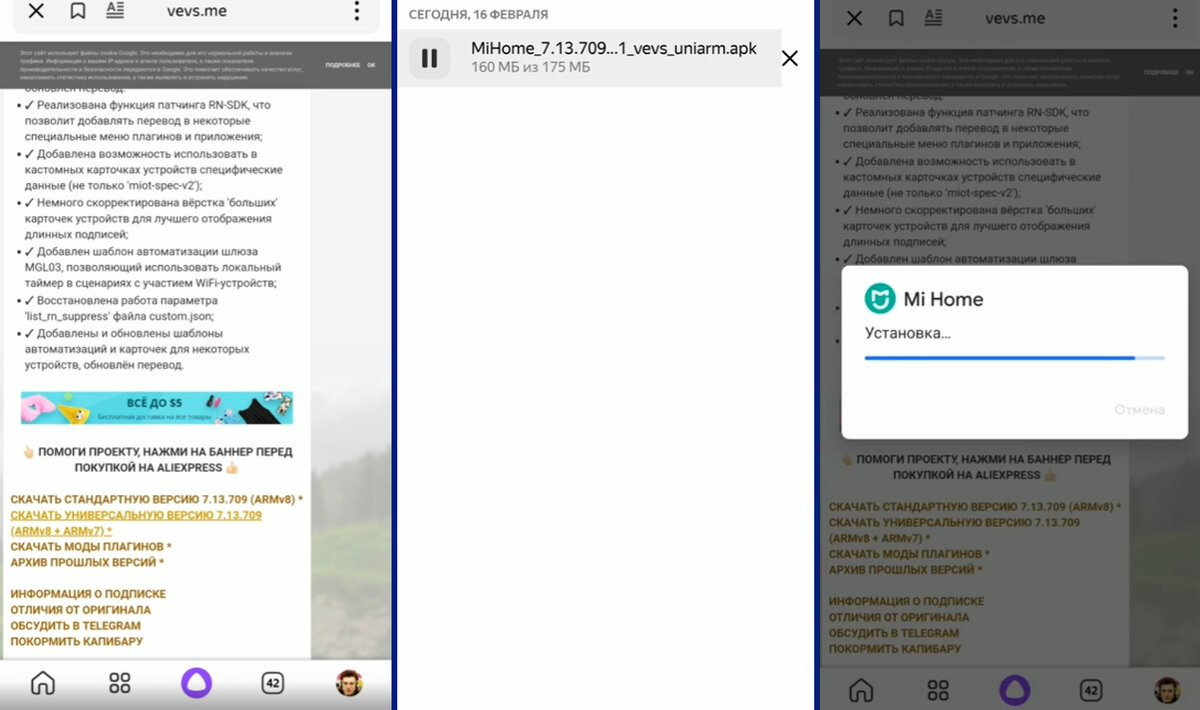
Task: Open ОТЛИЧИЯ ОТ ОРИГИНАЛА in left screen
Action: click(81, 610)
